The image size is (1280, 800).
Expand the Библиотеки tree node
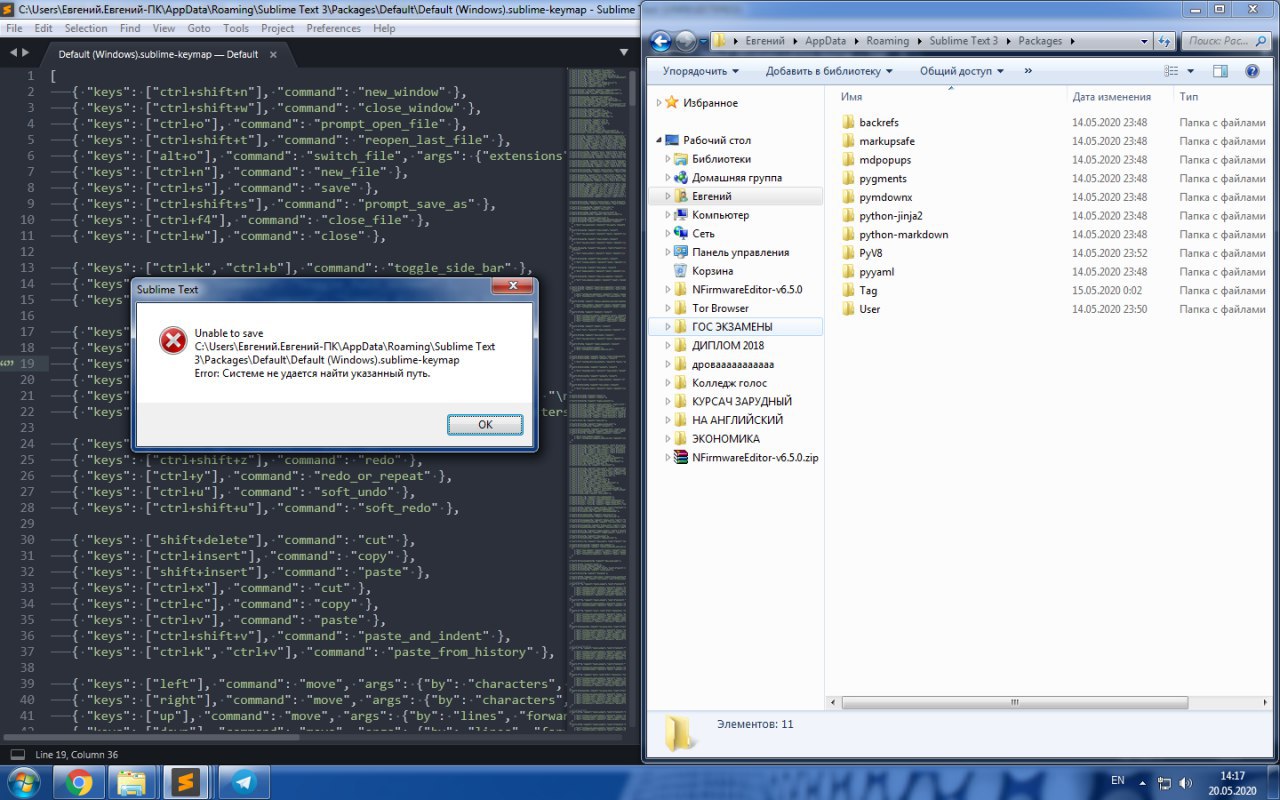tap(668, 159)
